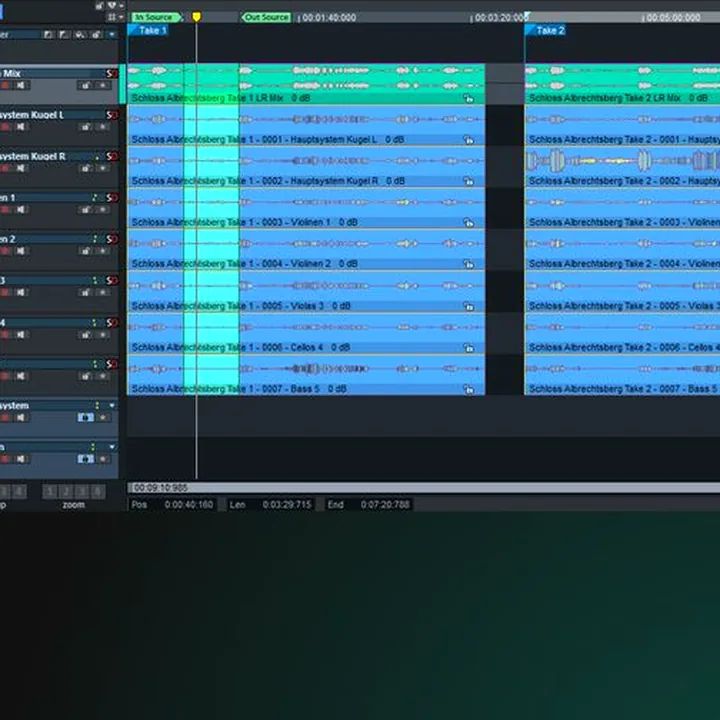Click the yellow play cursor marker

197,17
